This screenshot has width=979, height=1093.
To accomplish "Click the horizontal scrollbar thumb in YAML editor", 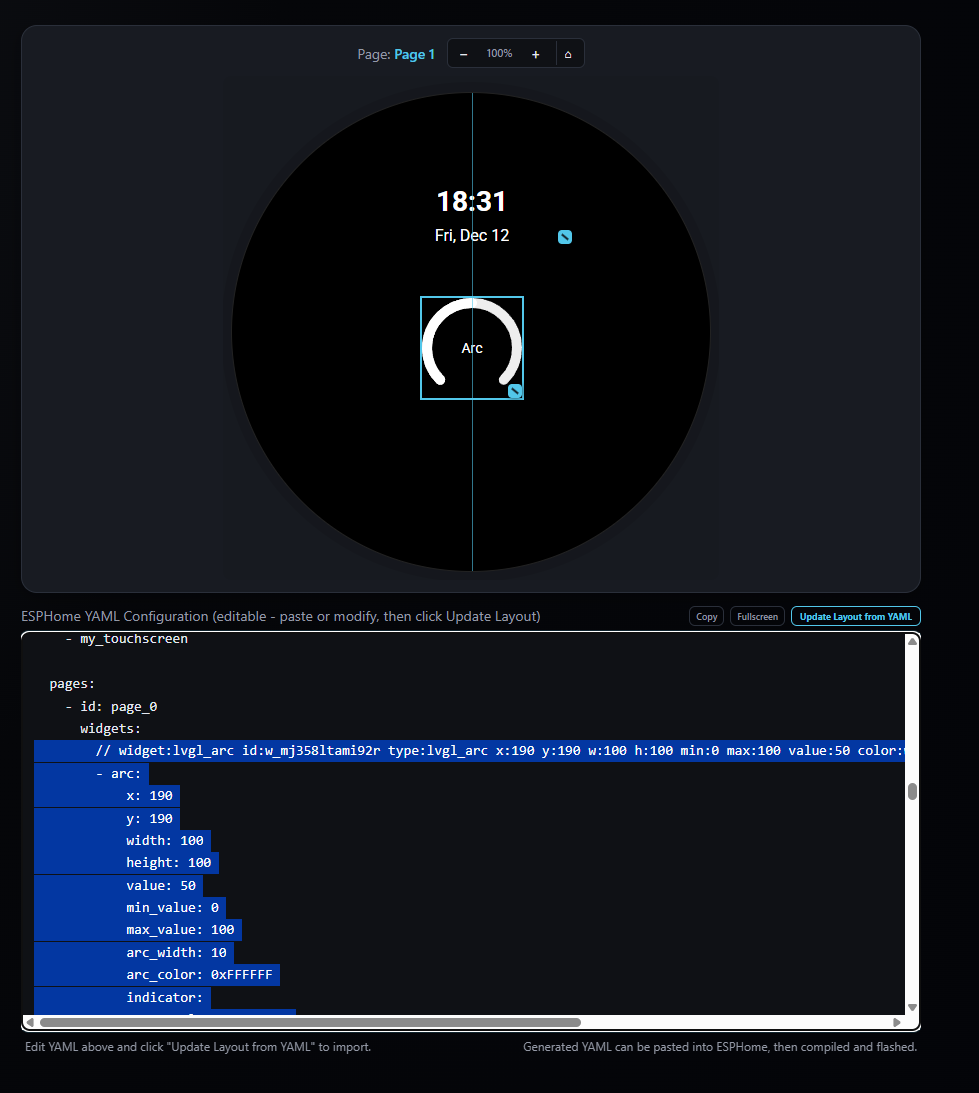I will point(310,1023).
